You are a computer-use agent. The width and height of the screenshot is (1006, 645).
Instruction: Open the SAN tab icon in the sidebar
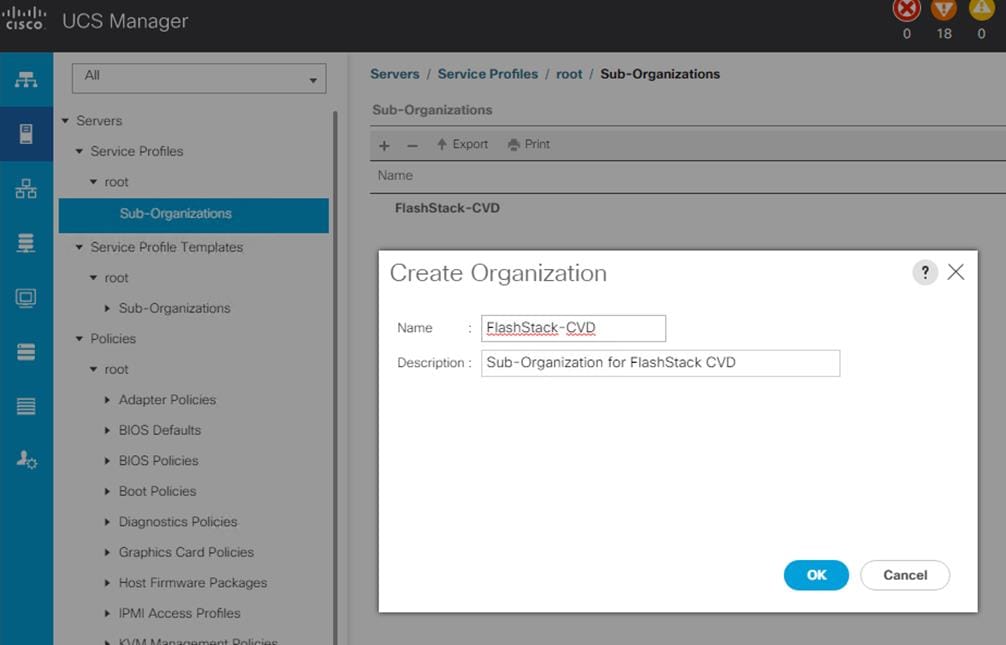[x=26, y=243]
